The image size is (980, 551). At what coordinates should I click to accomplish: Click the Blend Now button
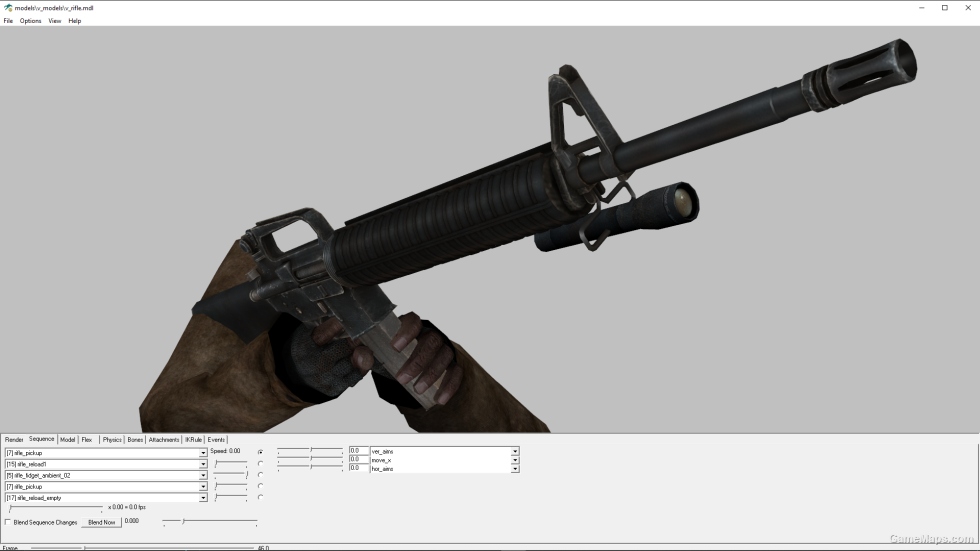pyautogui.click(x=101, y=522)
